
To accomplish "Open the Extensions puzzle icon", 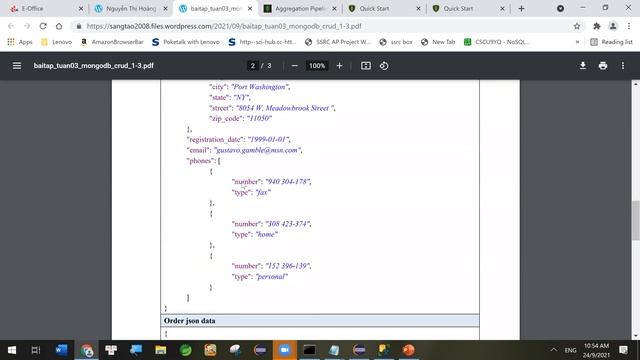I will [597, 26].
